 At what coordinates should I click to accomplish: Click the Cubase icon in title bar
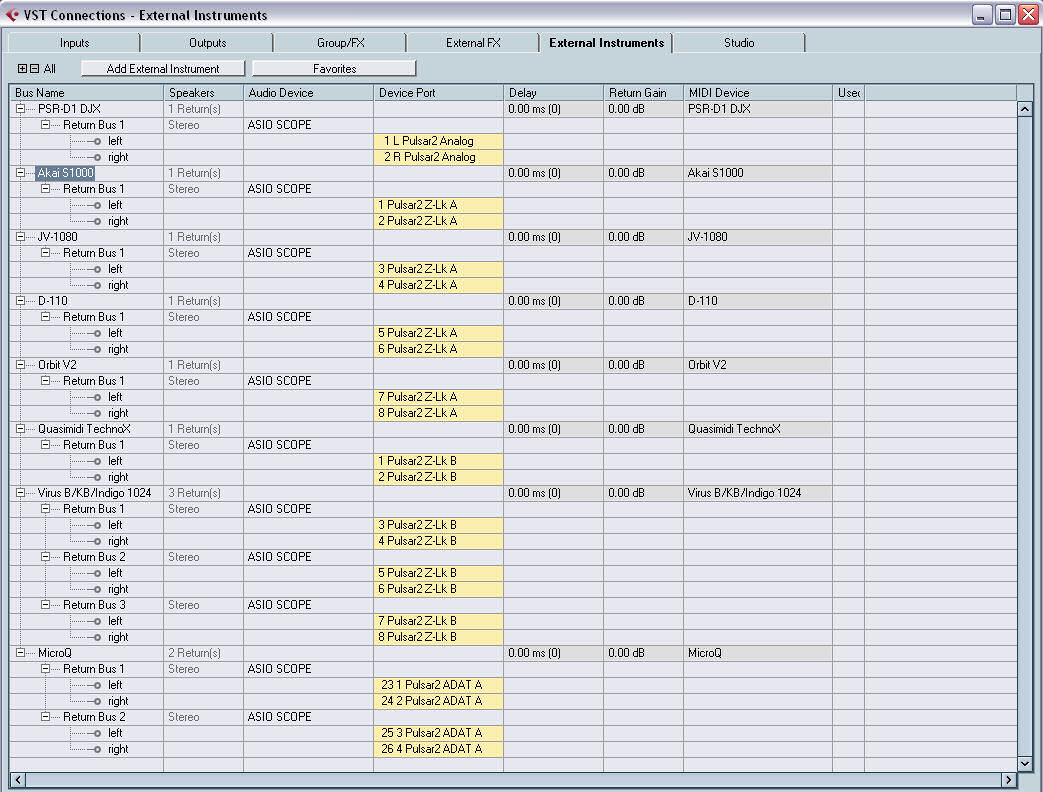tap(12, 15)
